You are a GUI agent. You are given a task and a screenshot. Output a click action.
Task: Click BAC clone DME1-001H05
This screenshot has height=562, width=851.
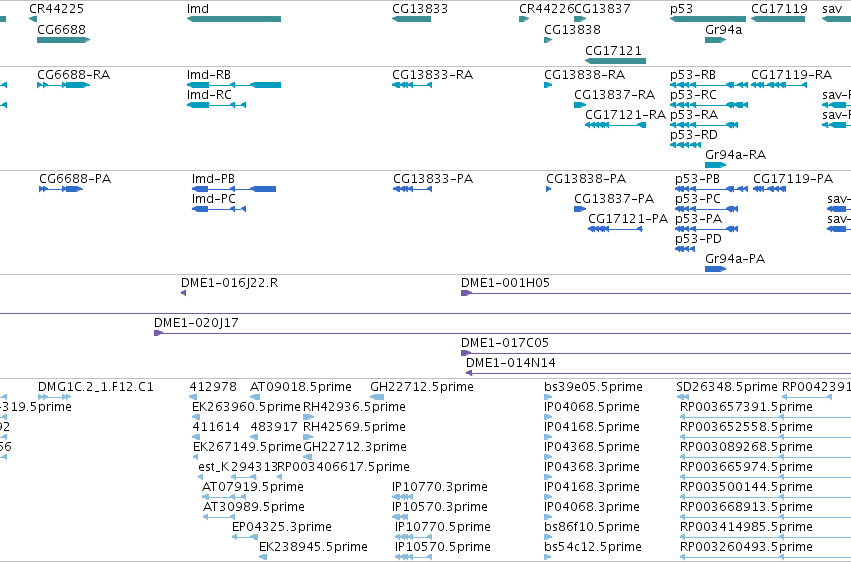click(656, 293)
